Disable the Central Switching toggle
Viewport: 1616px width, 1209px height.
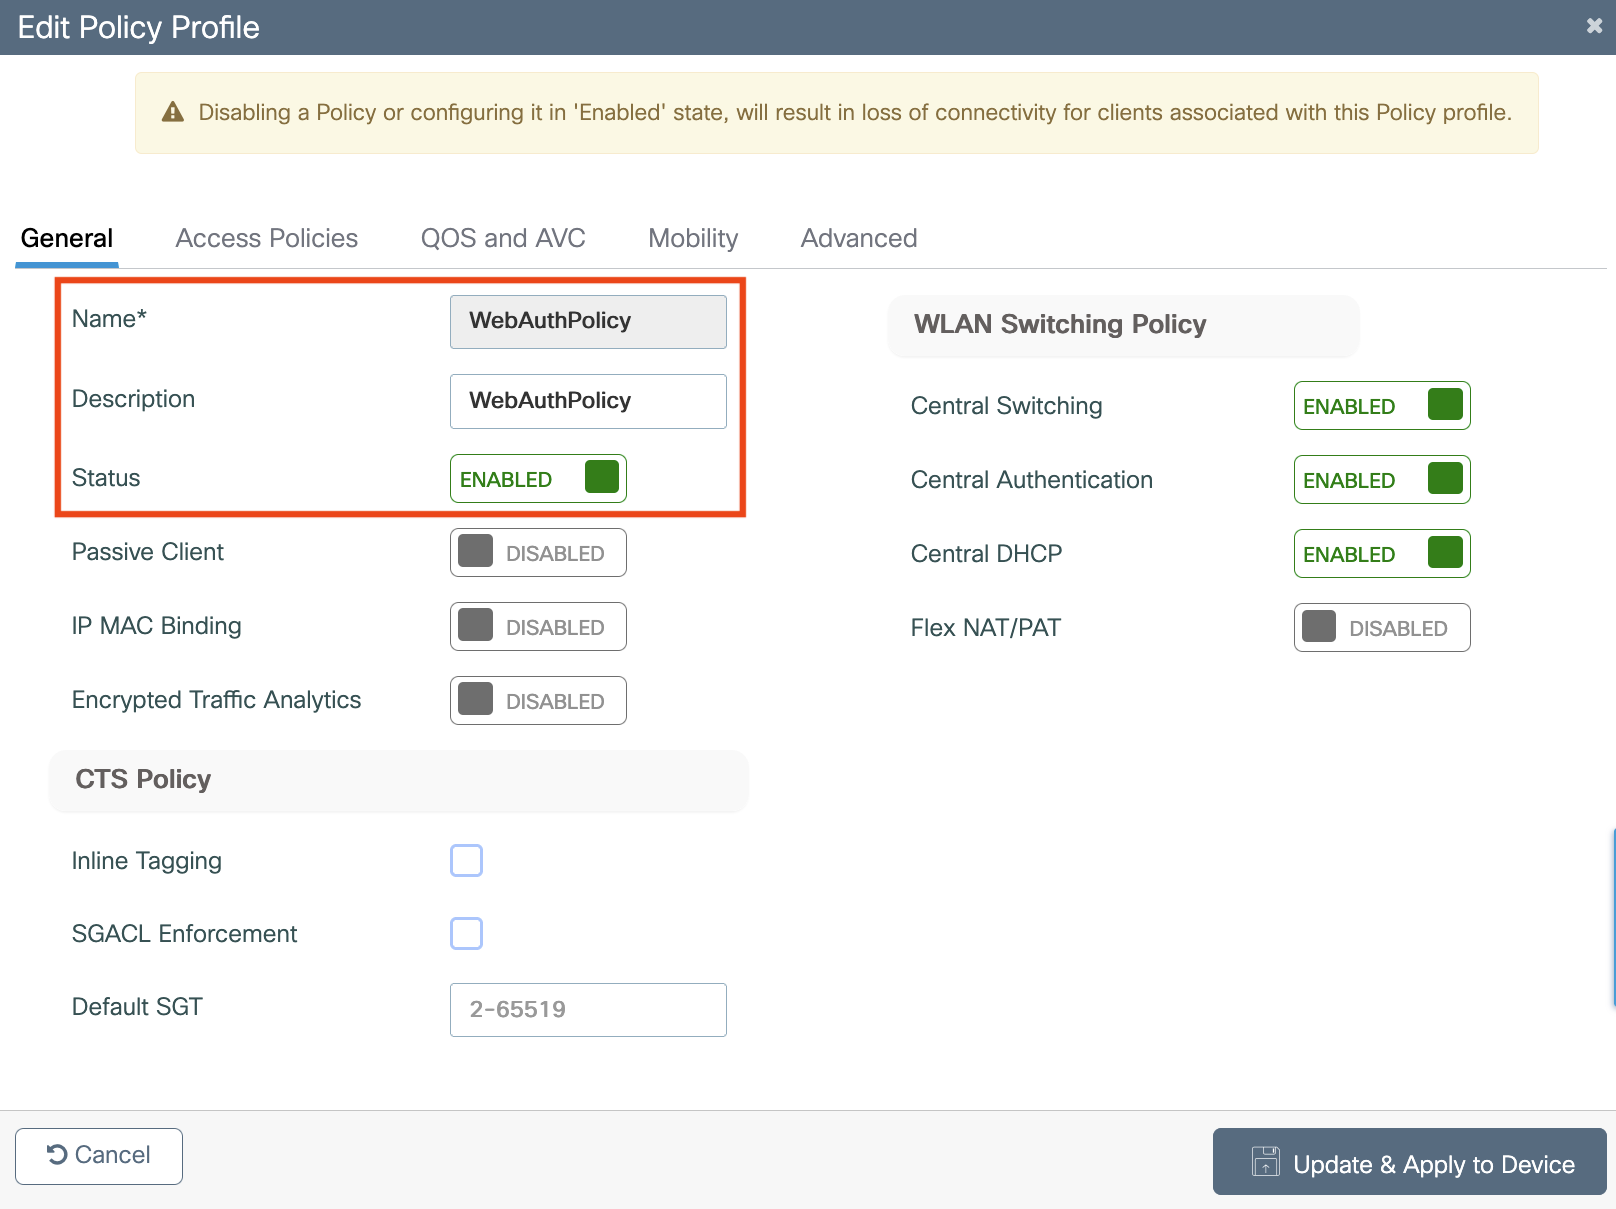(1381, 406)
